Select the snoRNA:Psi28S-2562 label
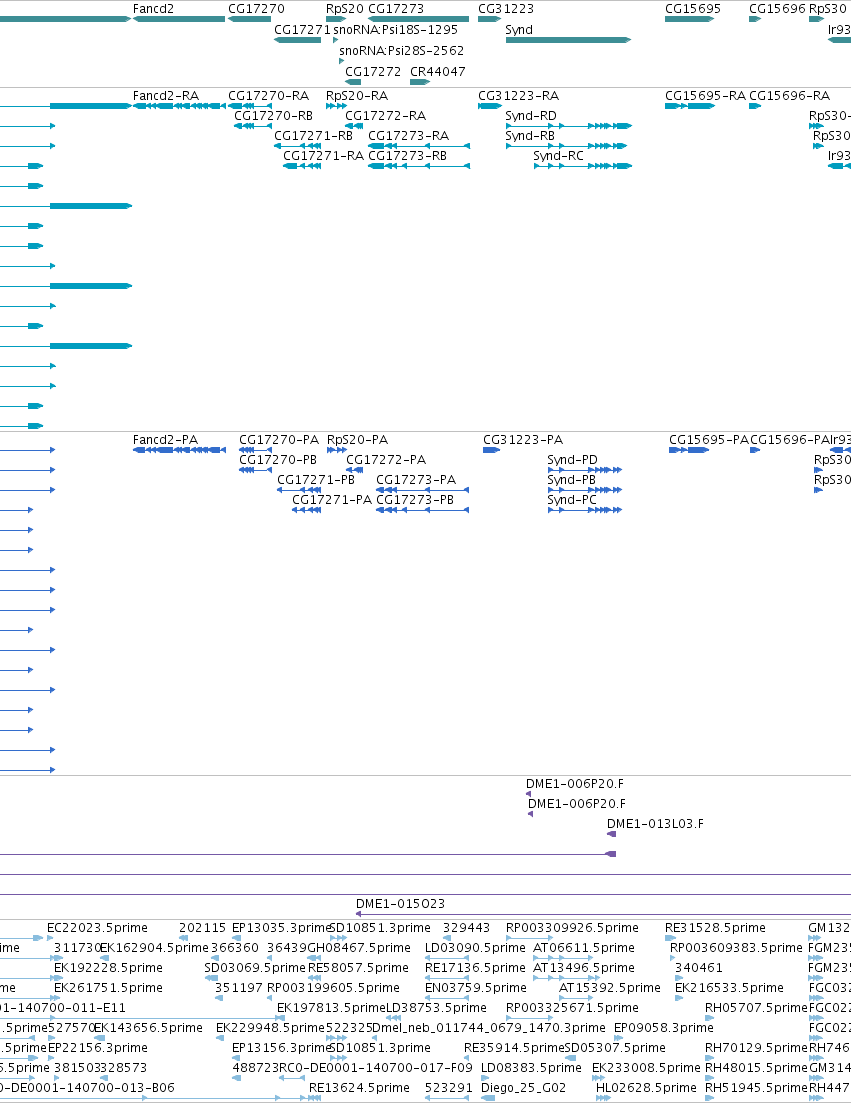851x1103 pixels. coord(402,51)
